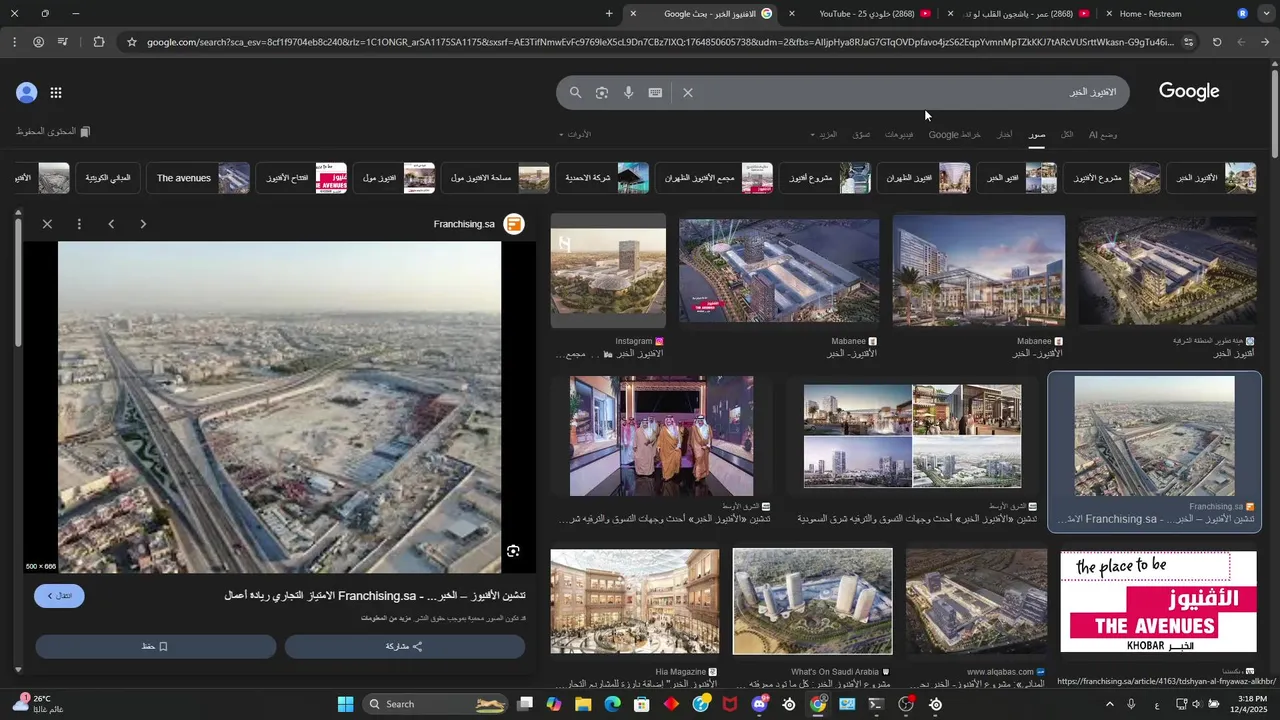This screenshot has height=720, width=1280.
Task: Open المحتوى المحفوظ saved content link
Action: click(53, 132)
